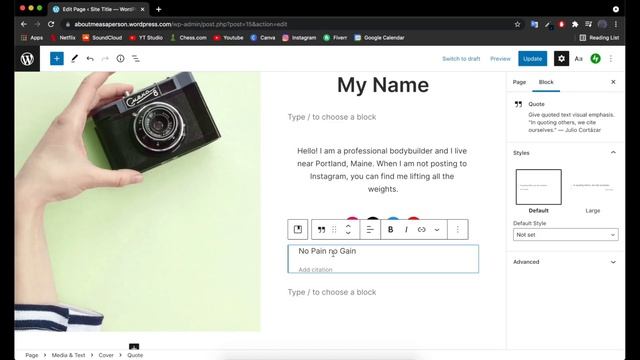This screenshot has height=360, width=640.
Task: Select the parent Cover block icon
Action: (298, 229)
